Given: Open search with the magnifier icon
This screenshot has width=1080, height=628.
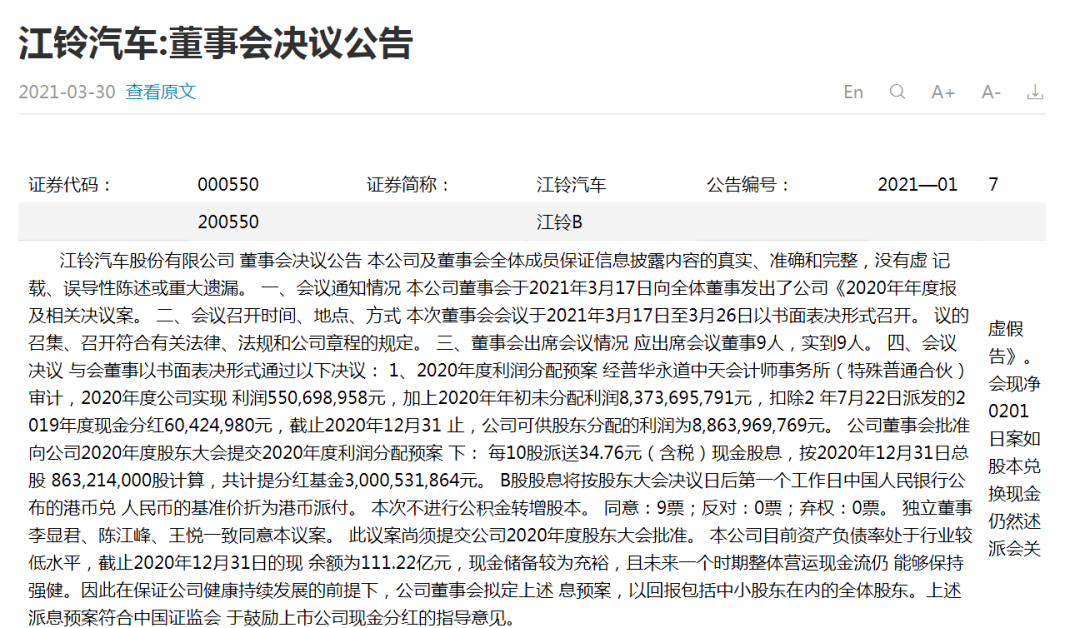Looking at the screenshot, I should pos(897,92).
